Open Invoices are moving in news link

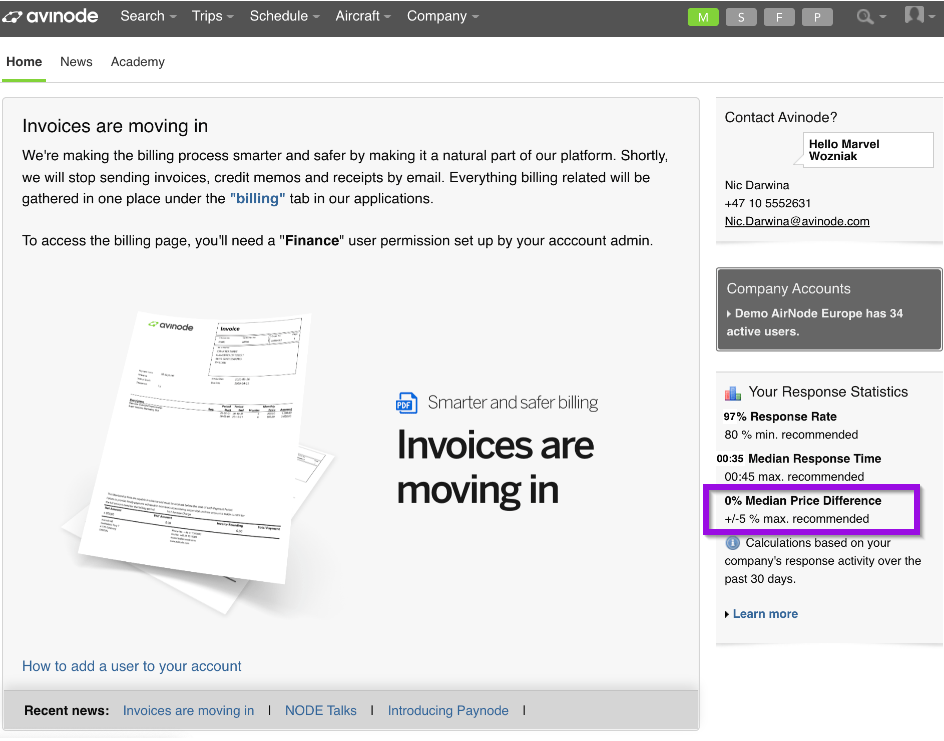click(188, 711)
